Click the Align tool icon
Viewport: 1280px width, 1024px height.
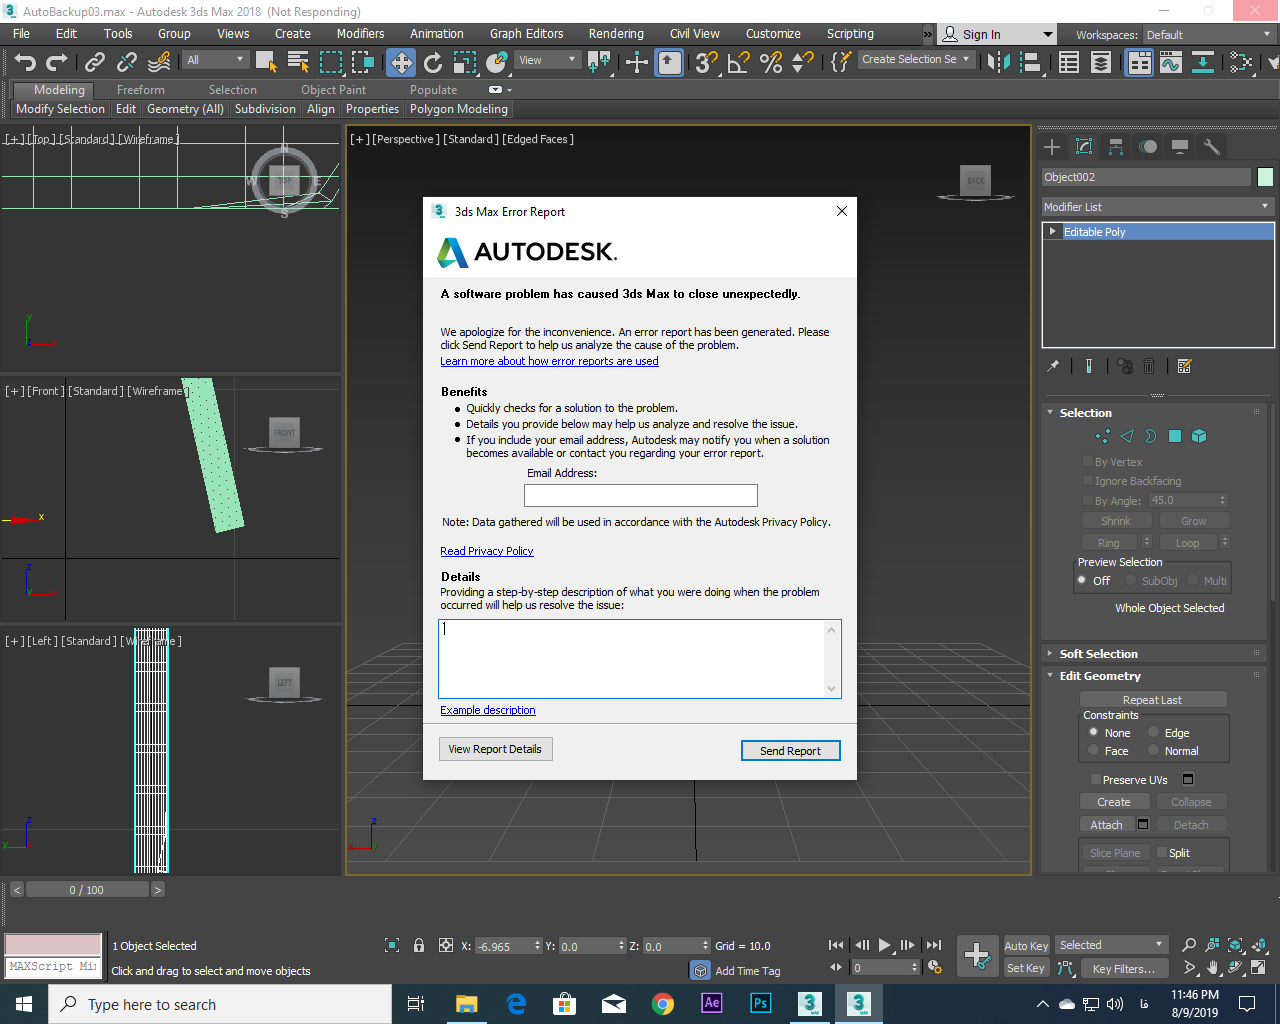(1030, 62)
